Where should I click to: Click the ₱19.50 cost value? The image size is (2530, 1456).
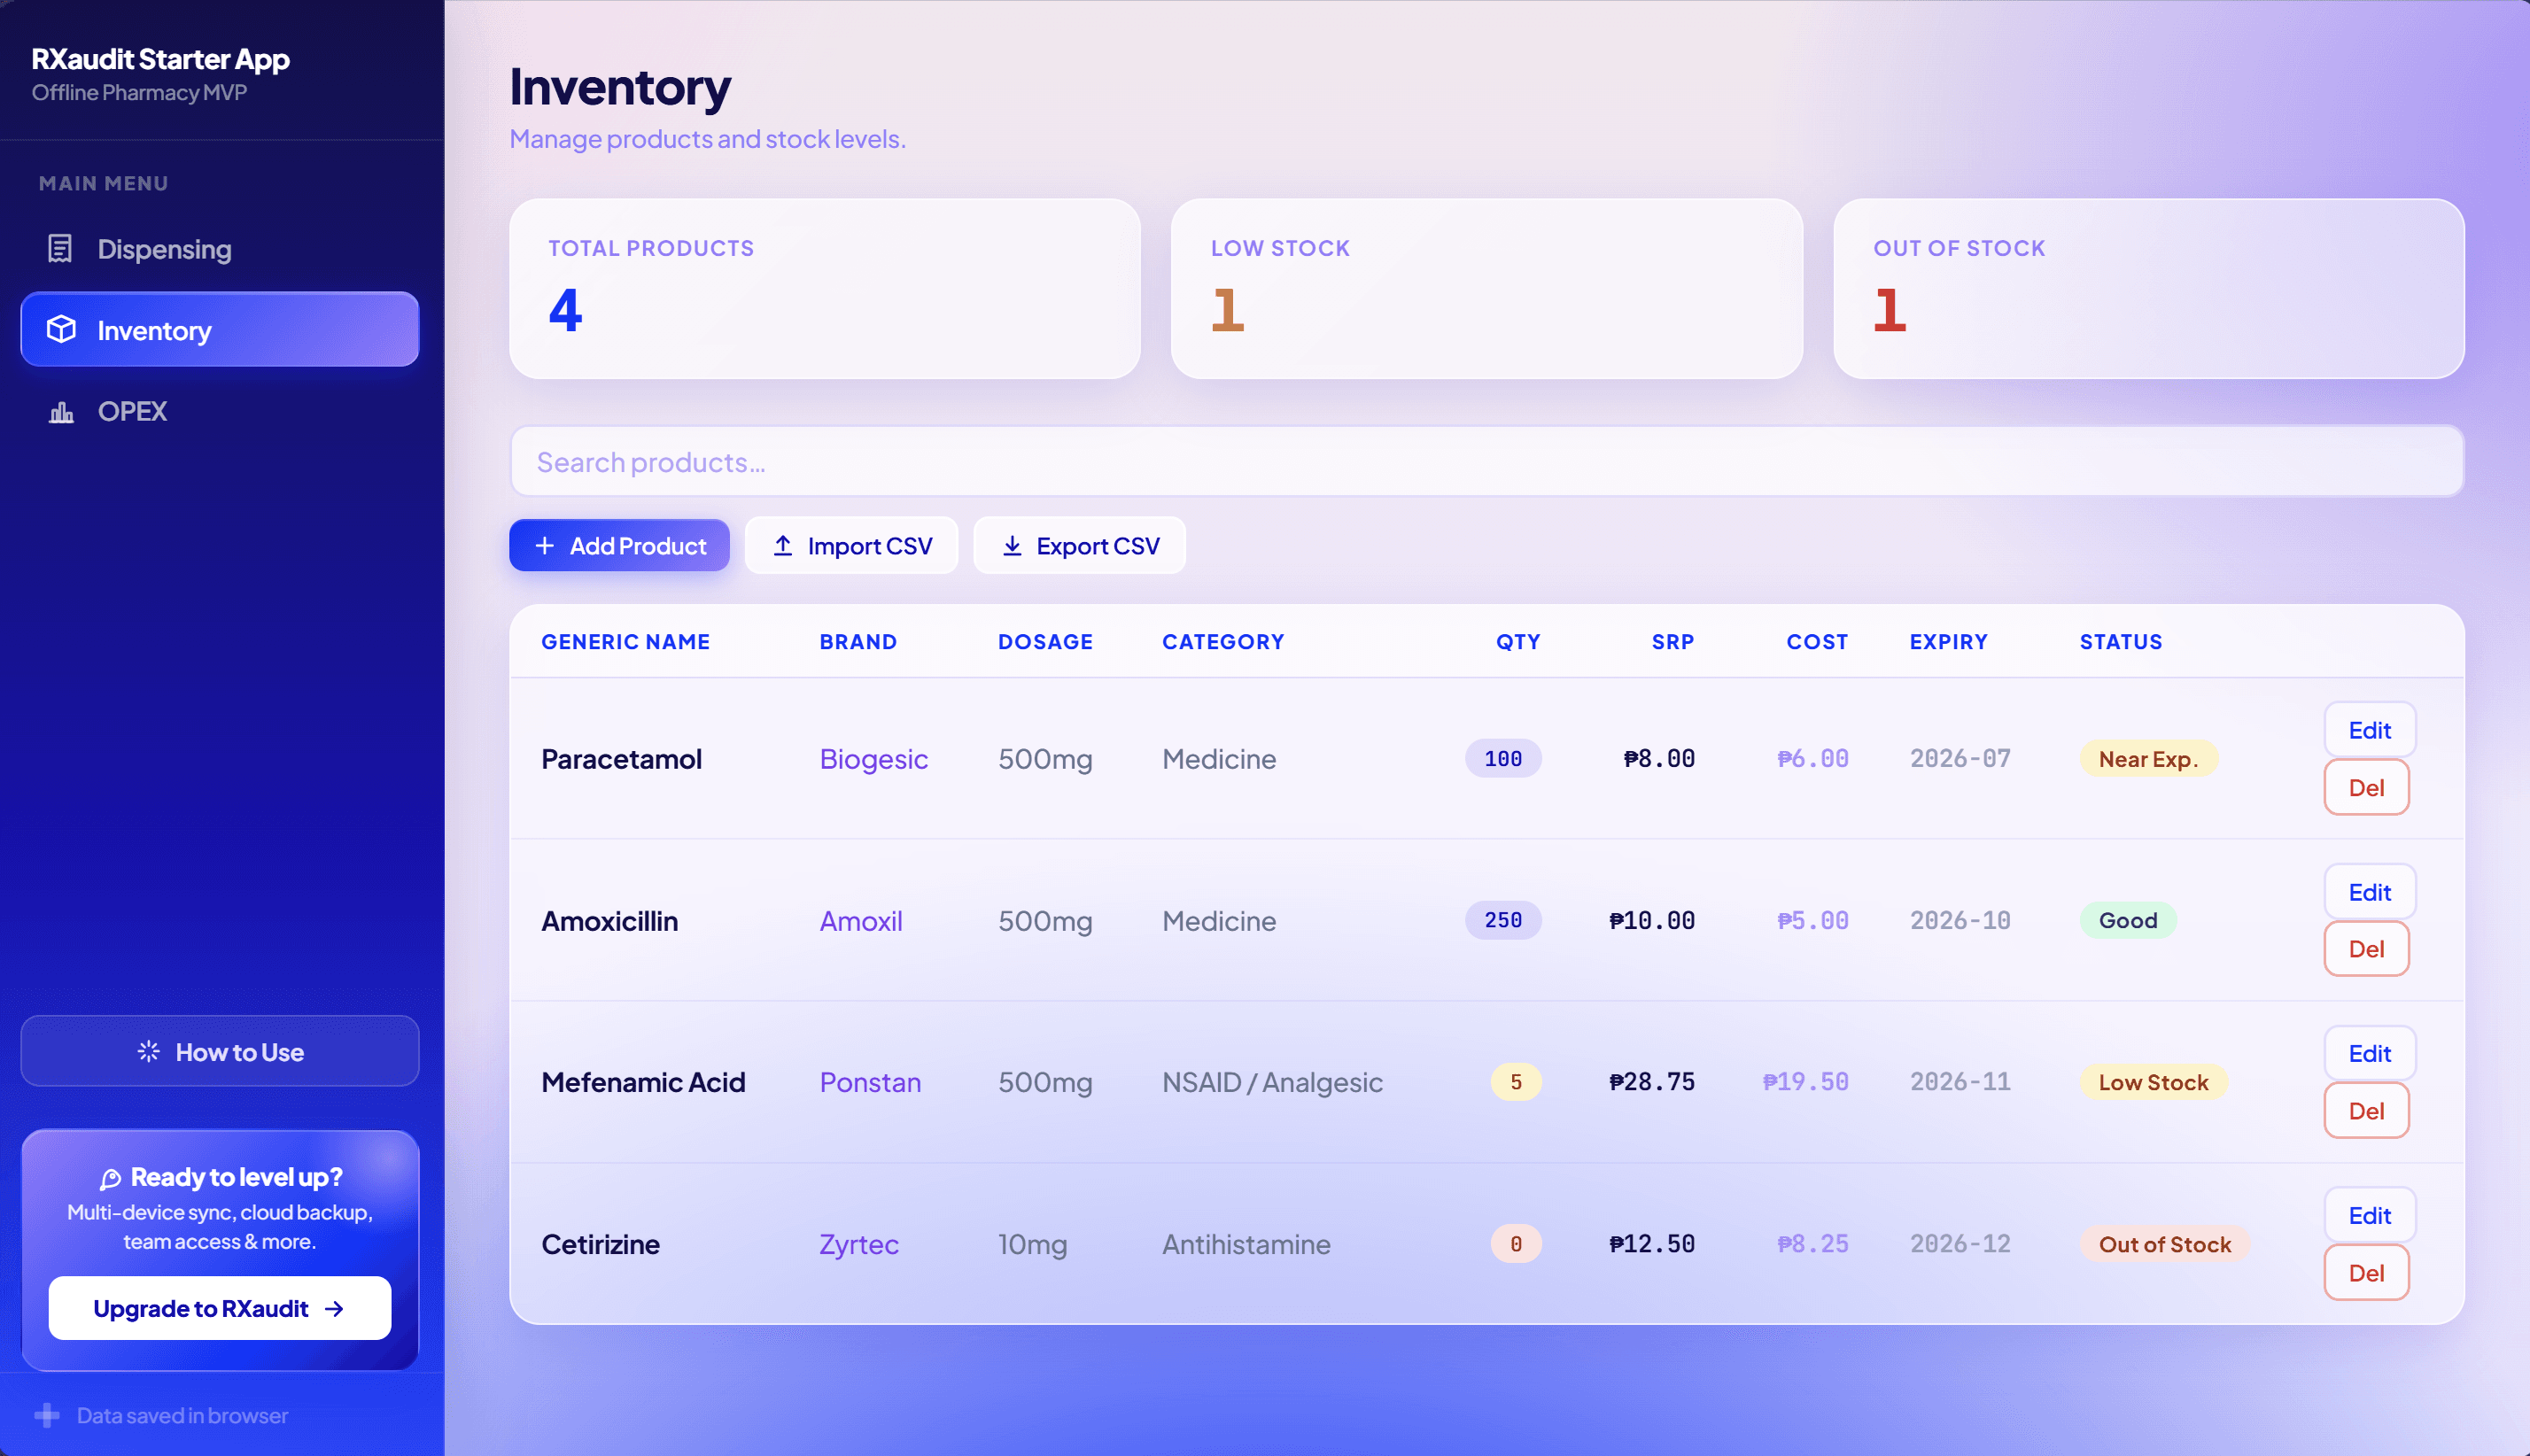tap(1805, 1082)
